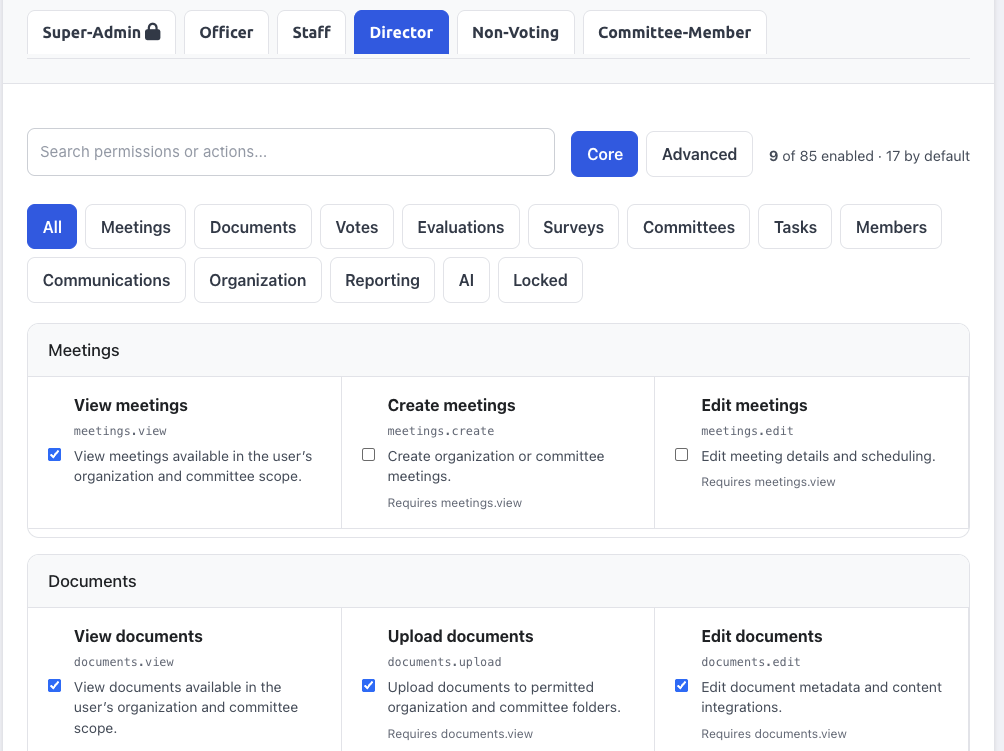Show AI permissions
Viewport: 1004px width, 751px height.
coord(466,280)
